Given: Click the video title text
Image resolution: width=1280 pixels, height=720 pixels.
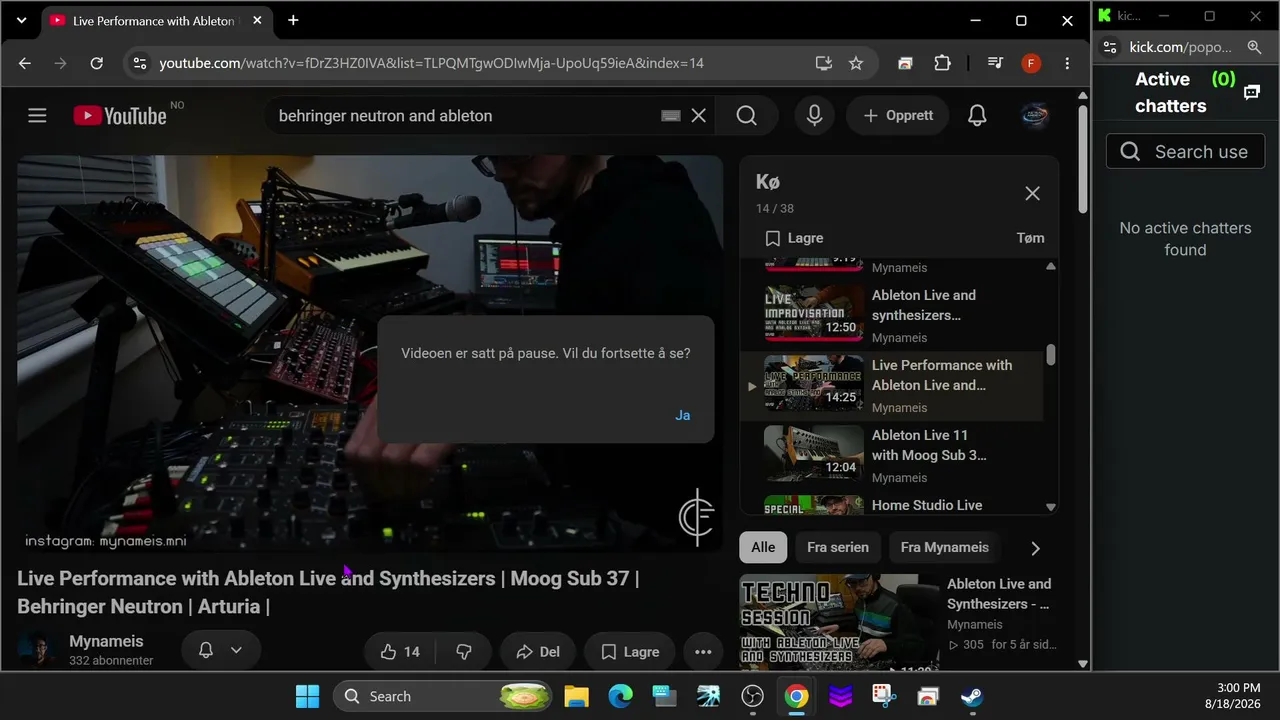Looking at the screenshot, I should click(328, 592).
